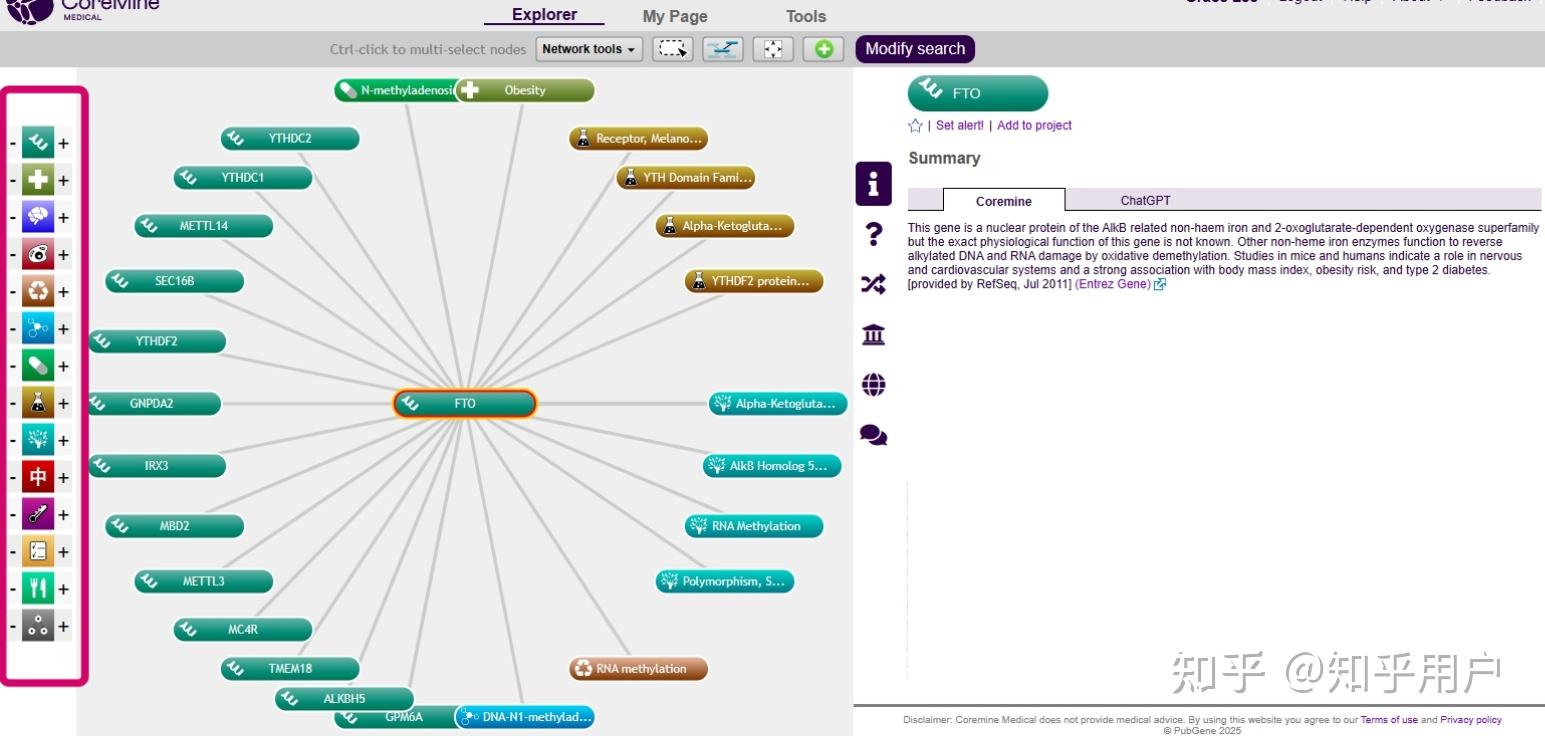Click the three-dots category icon
This screenshot has height=736, width=1545.
click(38, 626)
